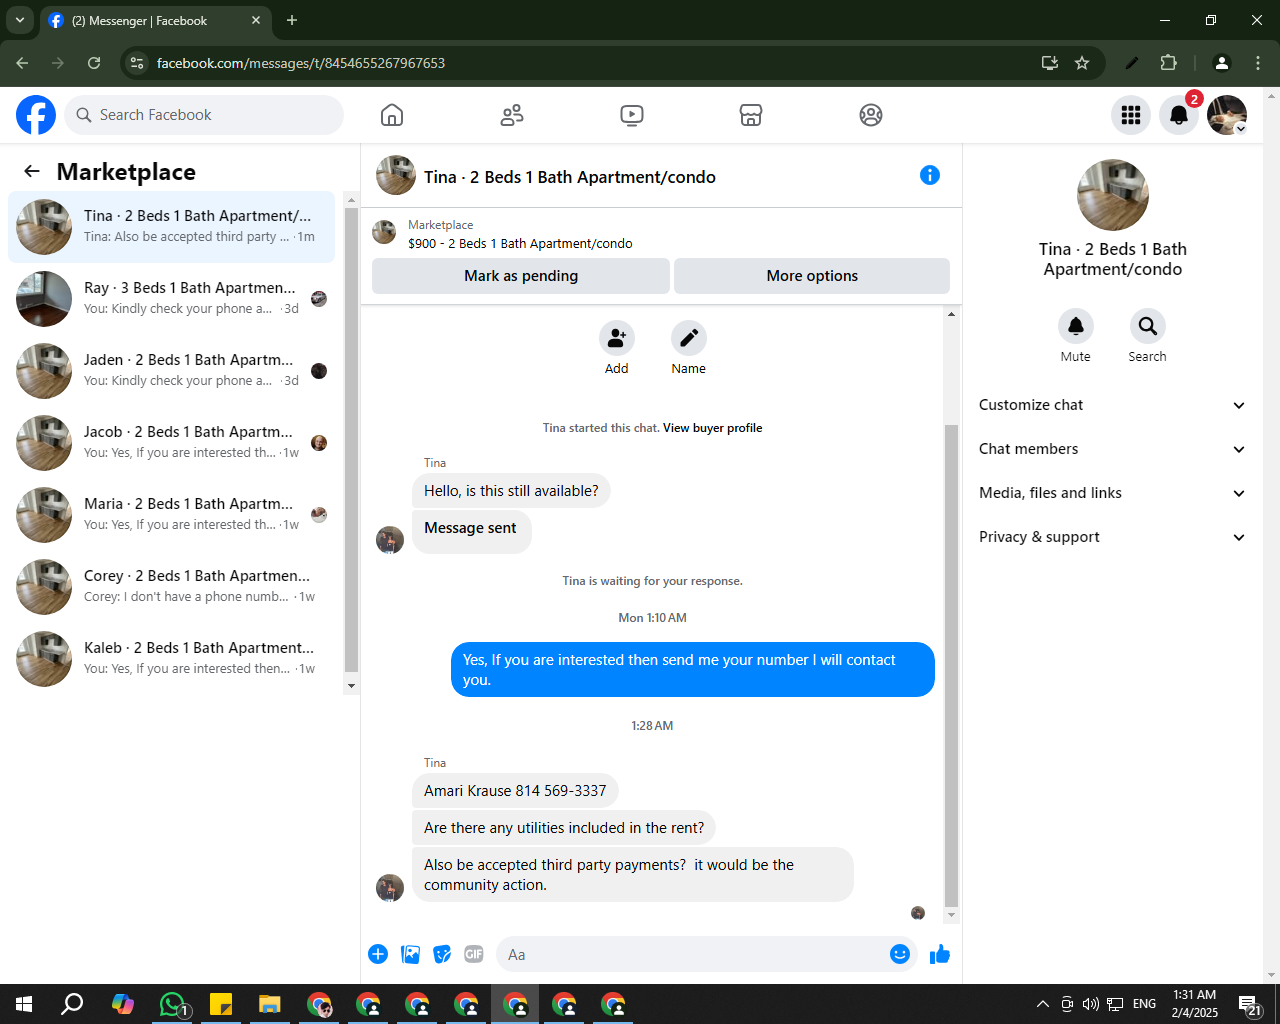
Task: Click the chat messages scrollbar
Action: (x=951, y=665)
